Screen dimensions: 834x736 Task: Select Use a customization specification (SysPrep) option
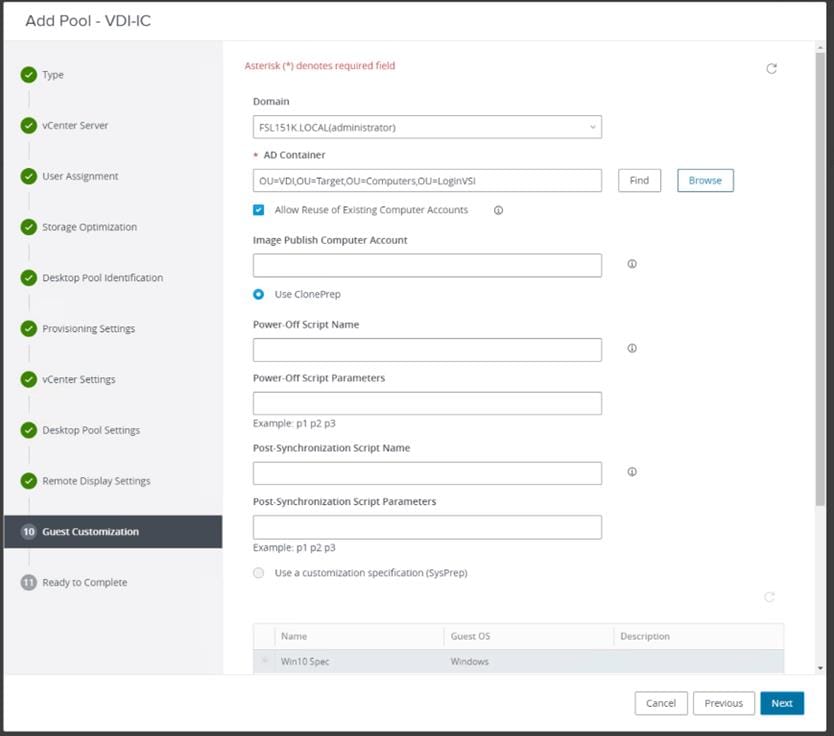(259, 573)
